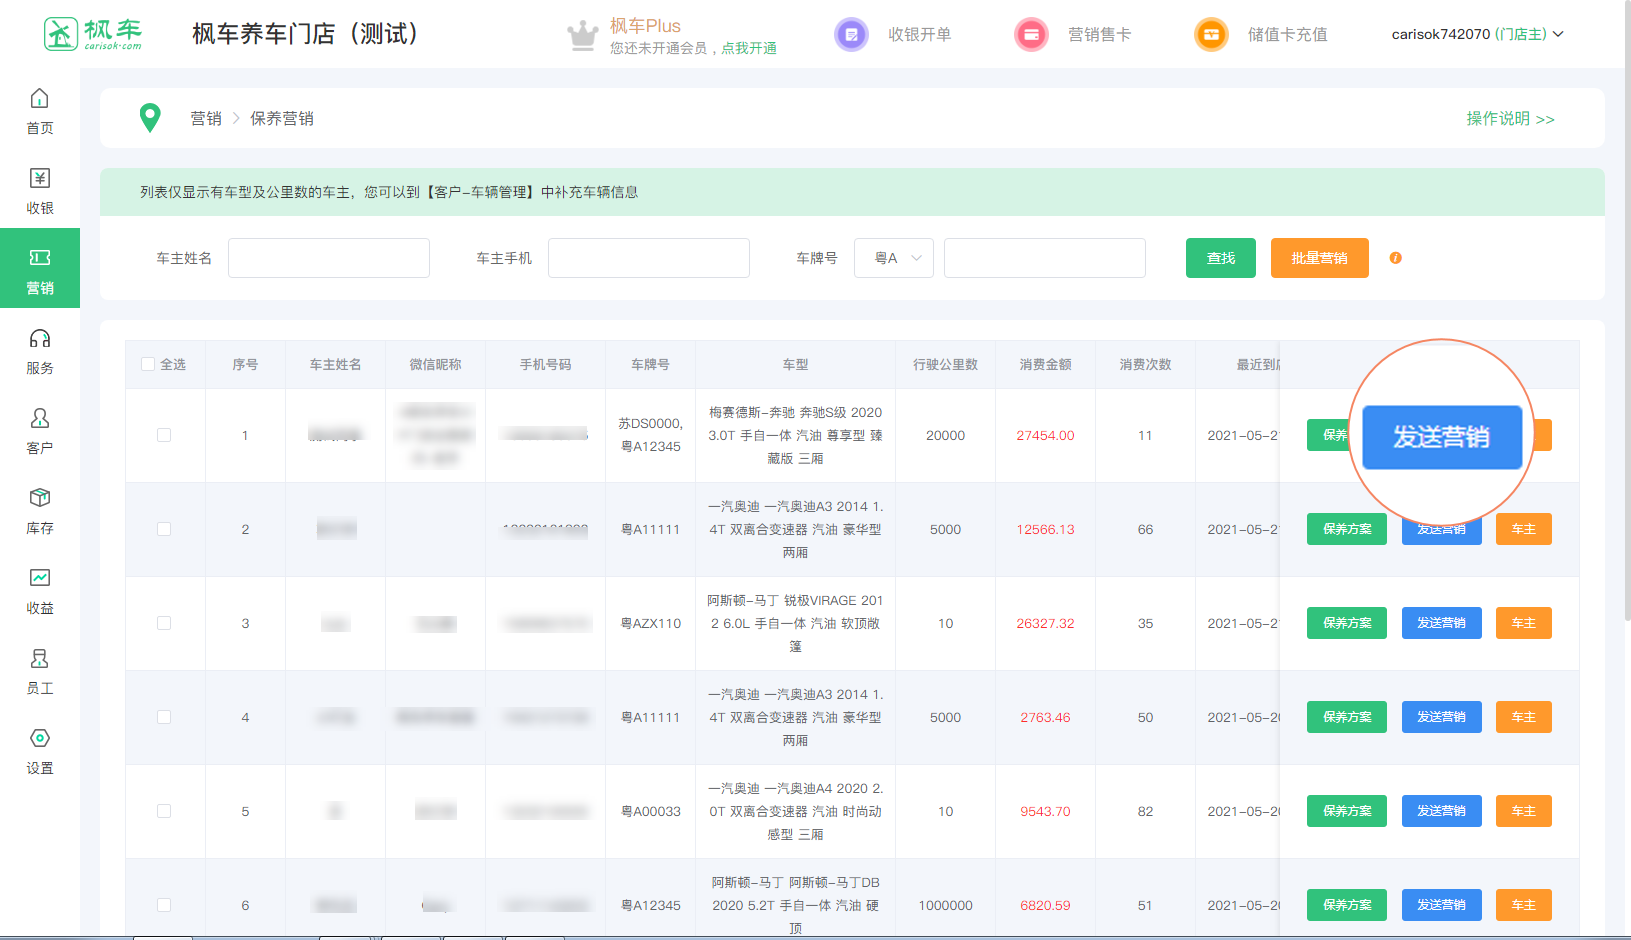Open 操作说明 instructions expander link
Viewport: 1631px width, 940px height.
coord(1509,119)
